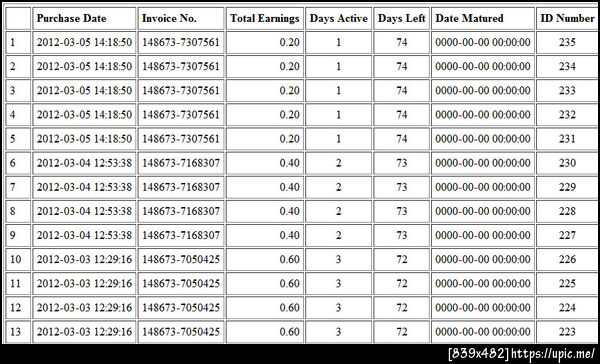600x364 pixels.
Task: Select row number "13" in first column
Action: tap(18, 332)
